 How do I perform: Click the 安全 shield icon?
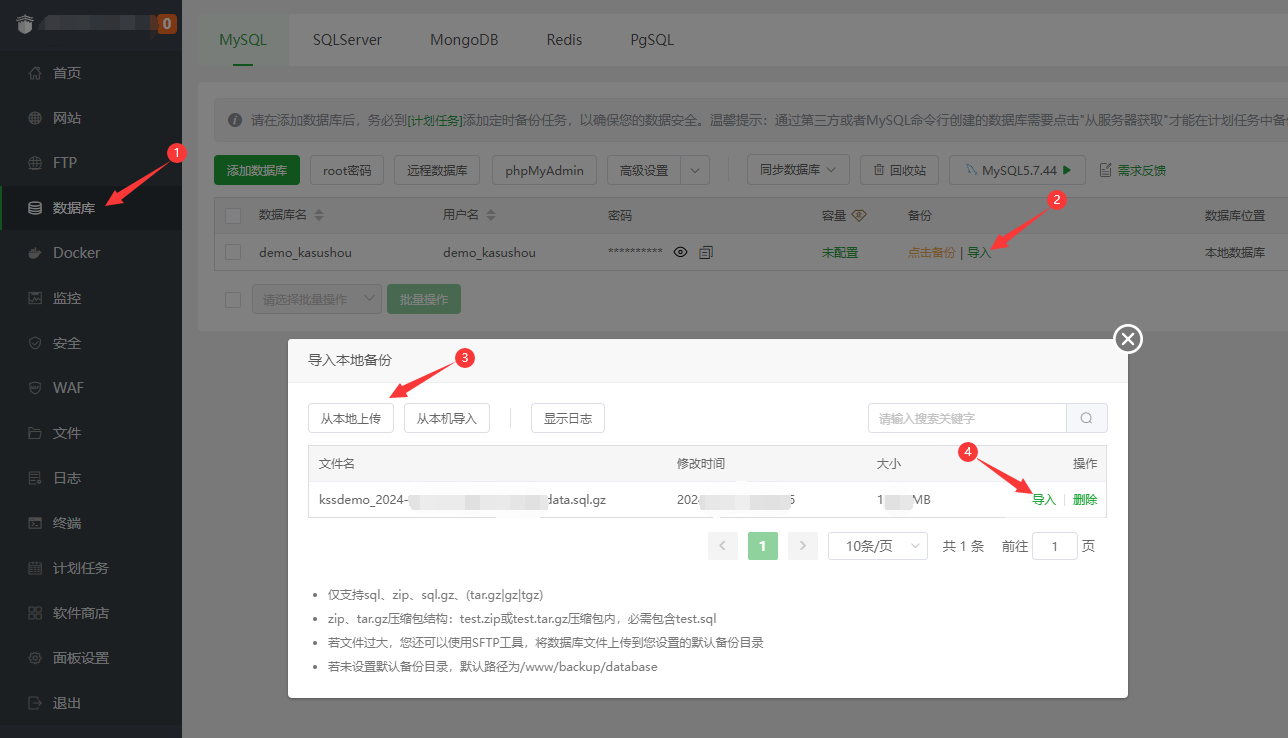coord(35,343)
